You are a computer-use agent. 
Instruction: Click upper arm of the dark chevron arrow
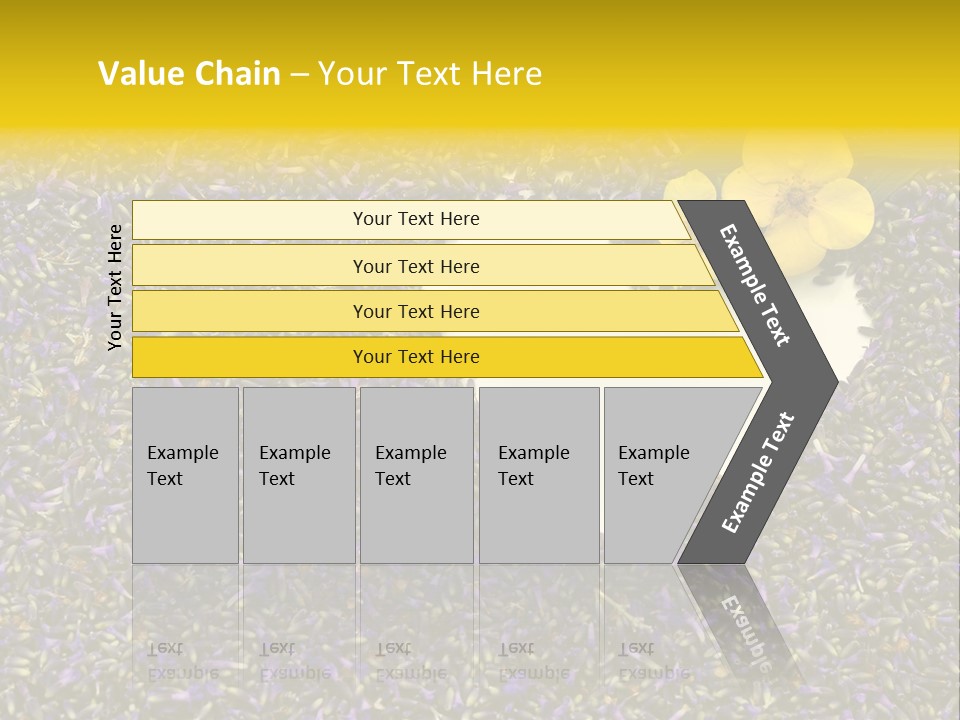757,286
